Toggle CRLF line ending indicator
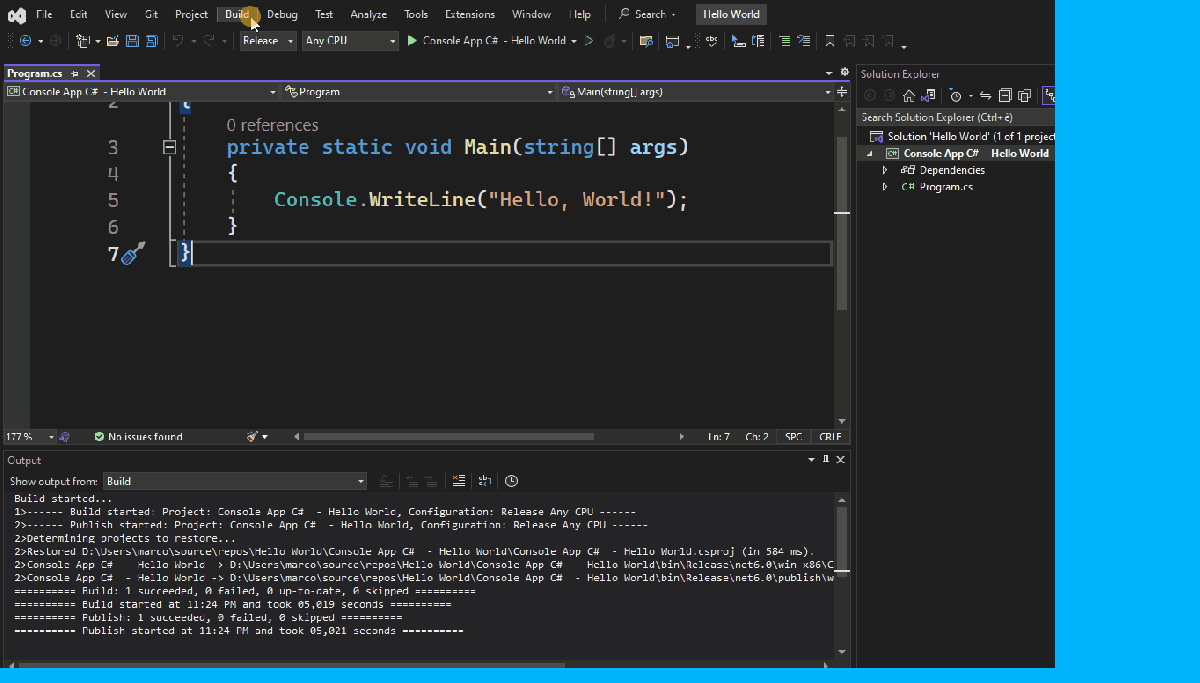Image resolution: width=1200 pixels, height=683 pixels. point(830,437)
